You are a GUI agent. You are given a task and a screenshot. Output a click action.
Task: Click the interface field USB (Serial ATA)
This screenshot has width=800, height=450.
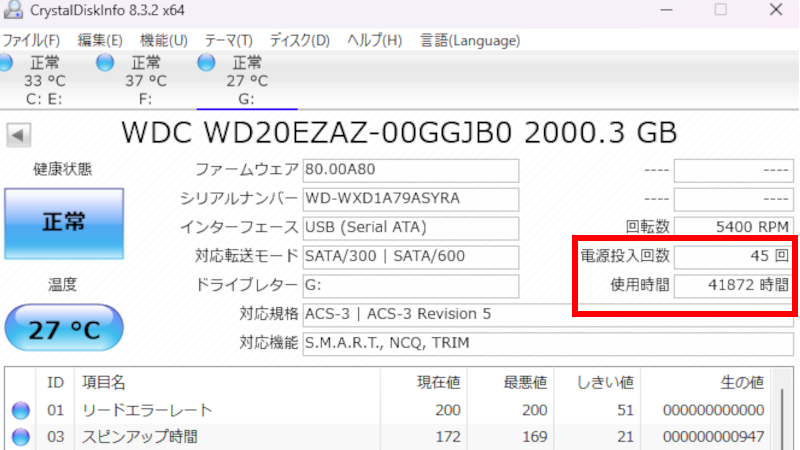click(411, 228)
